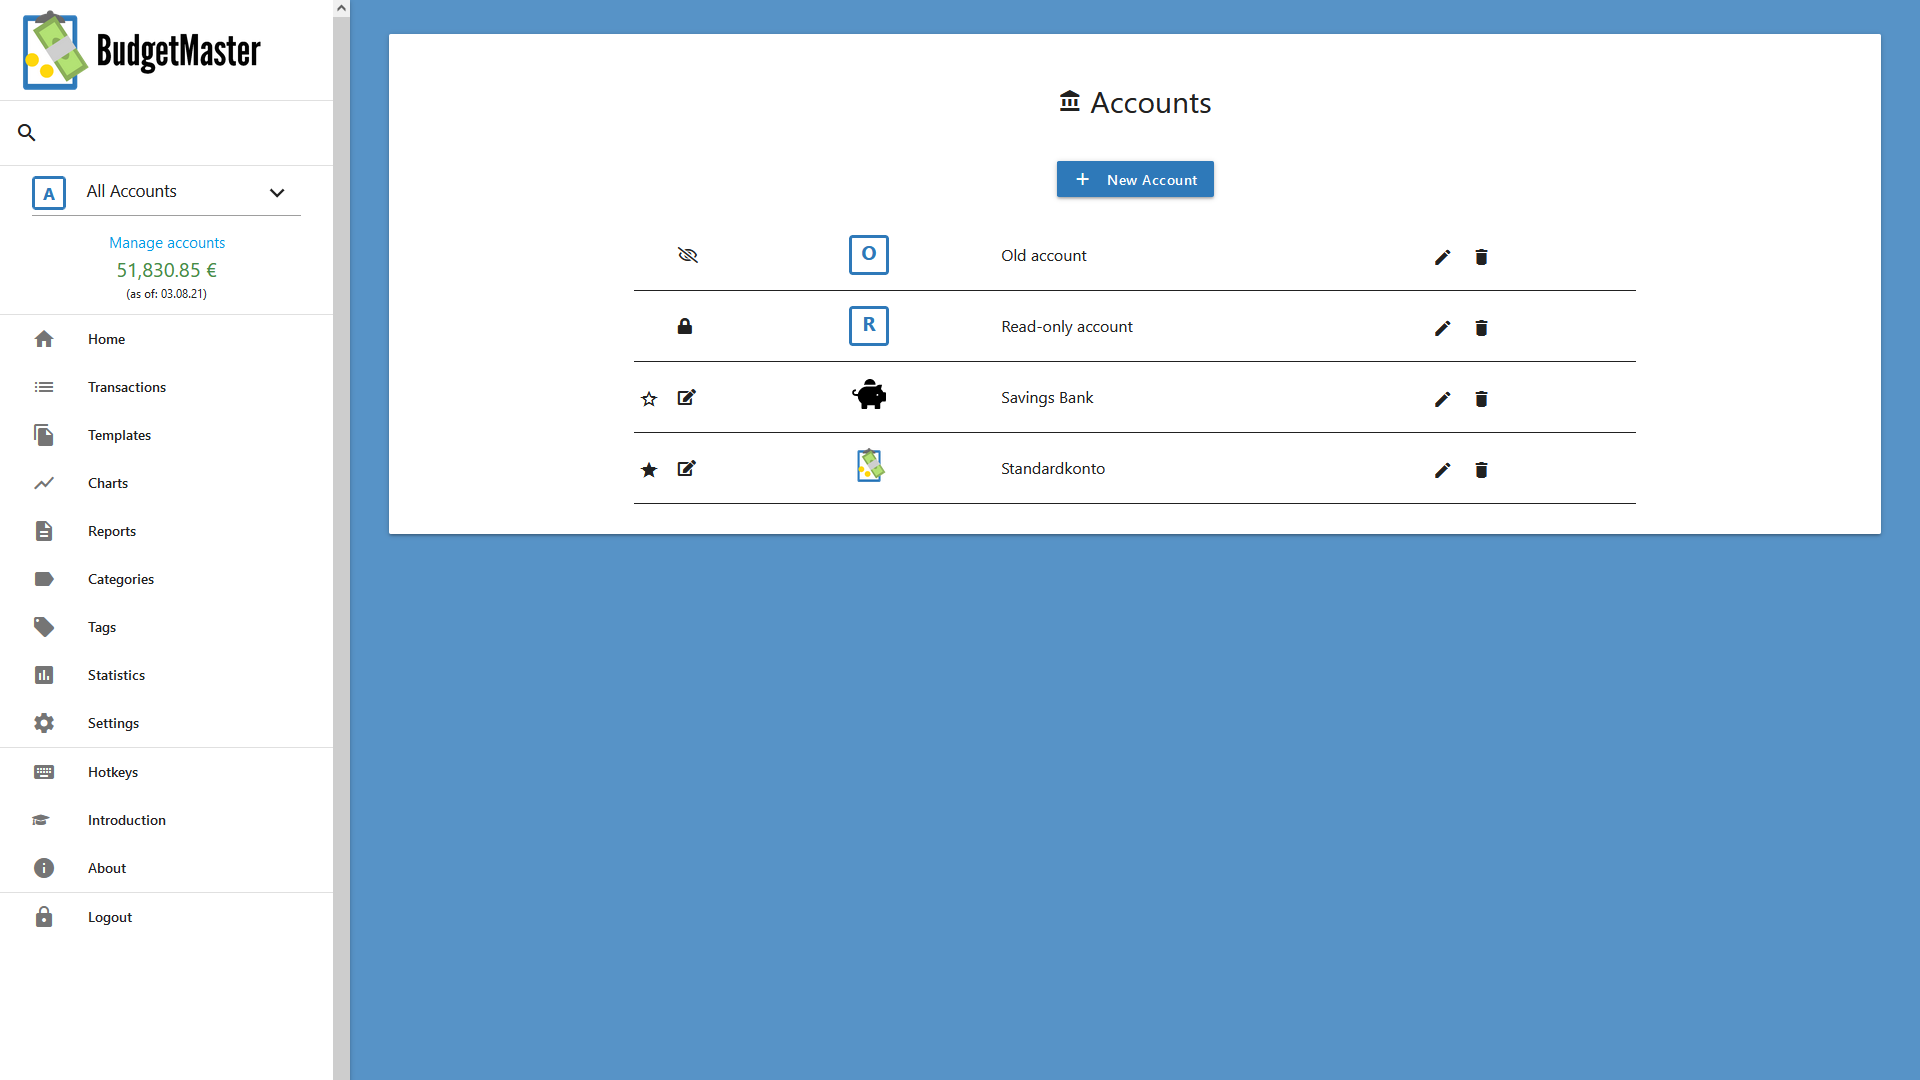The image size is (1920, 1080).
Task: Click the full-access icon for Savings Bank
Action: [687, 397]
